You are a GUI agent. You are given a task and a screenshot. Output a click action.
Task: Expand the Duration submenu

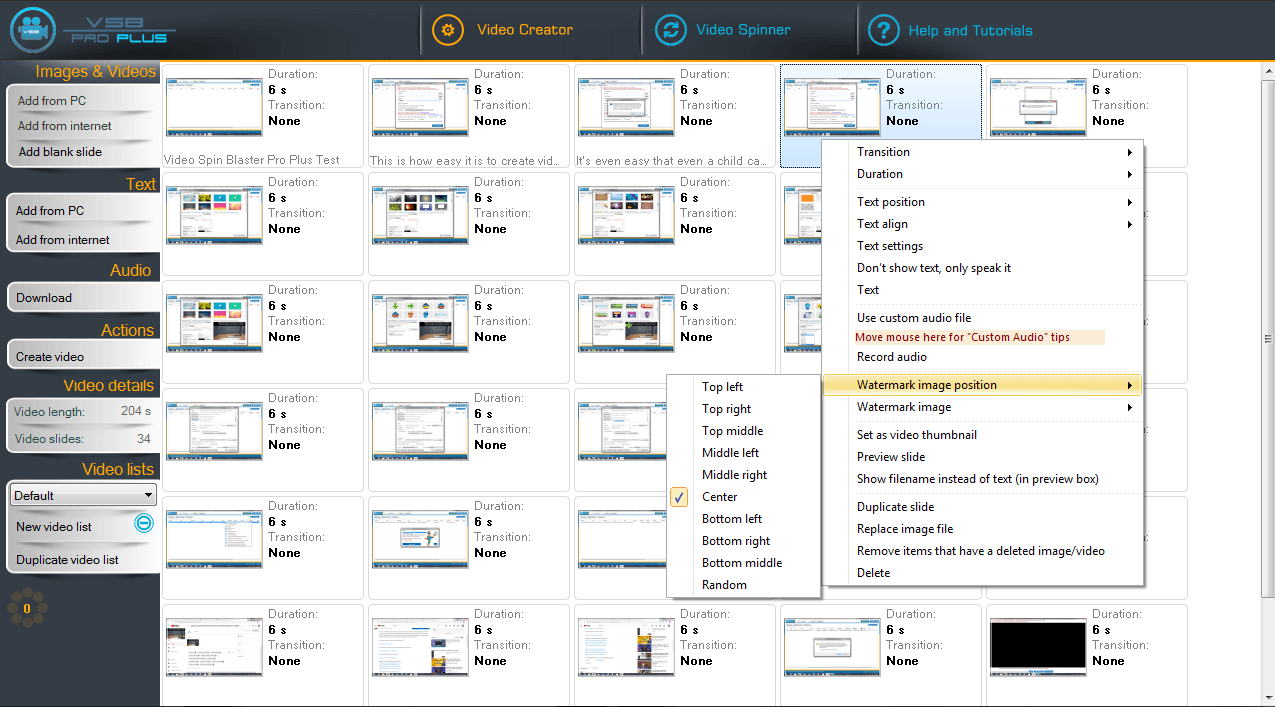tap(981, 174)
